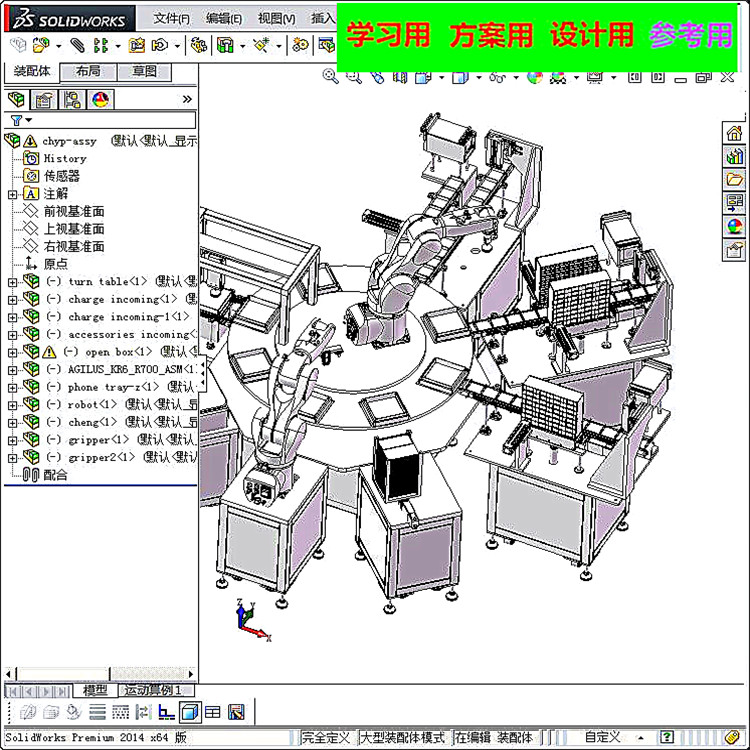Open the View Orientation dropdown arrow
The height and width of the screenshot is (750, 750).
point(441,77)
